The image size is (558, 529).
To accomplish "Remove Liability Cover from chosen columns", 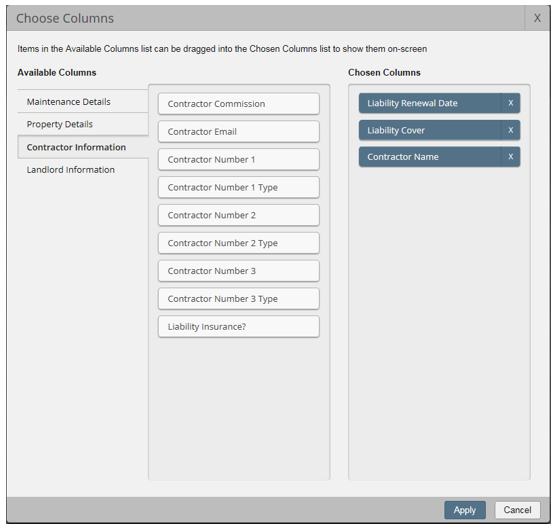I will tap(511, 130).
